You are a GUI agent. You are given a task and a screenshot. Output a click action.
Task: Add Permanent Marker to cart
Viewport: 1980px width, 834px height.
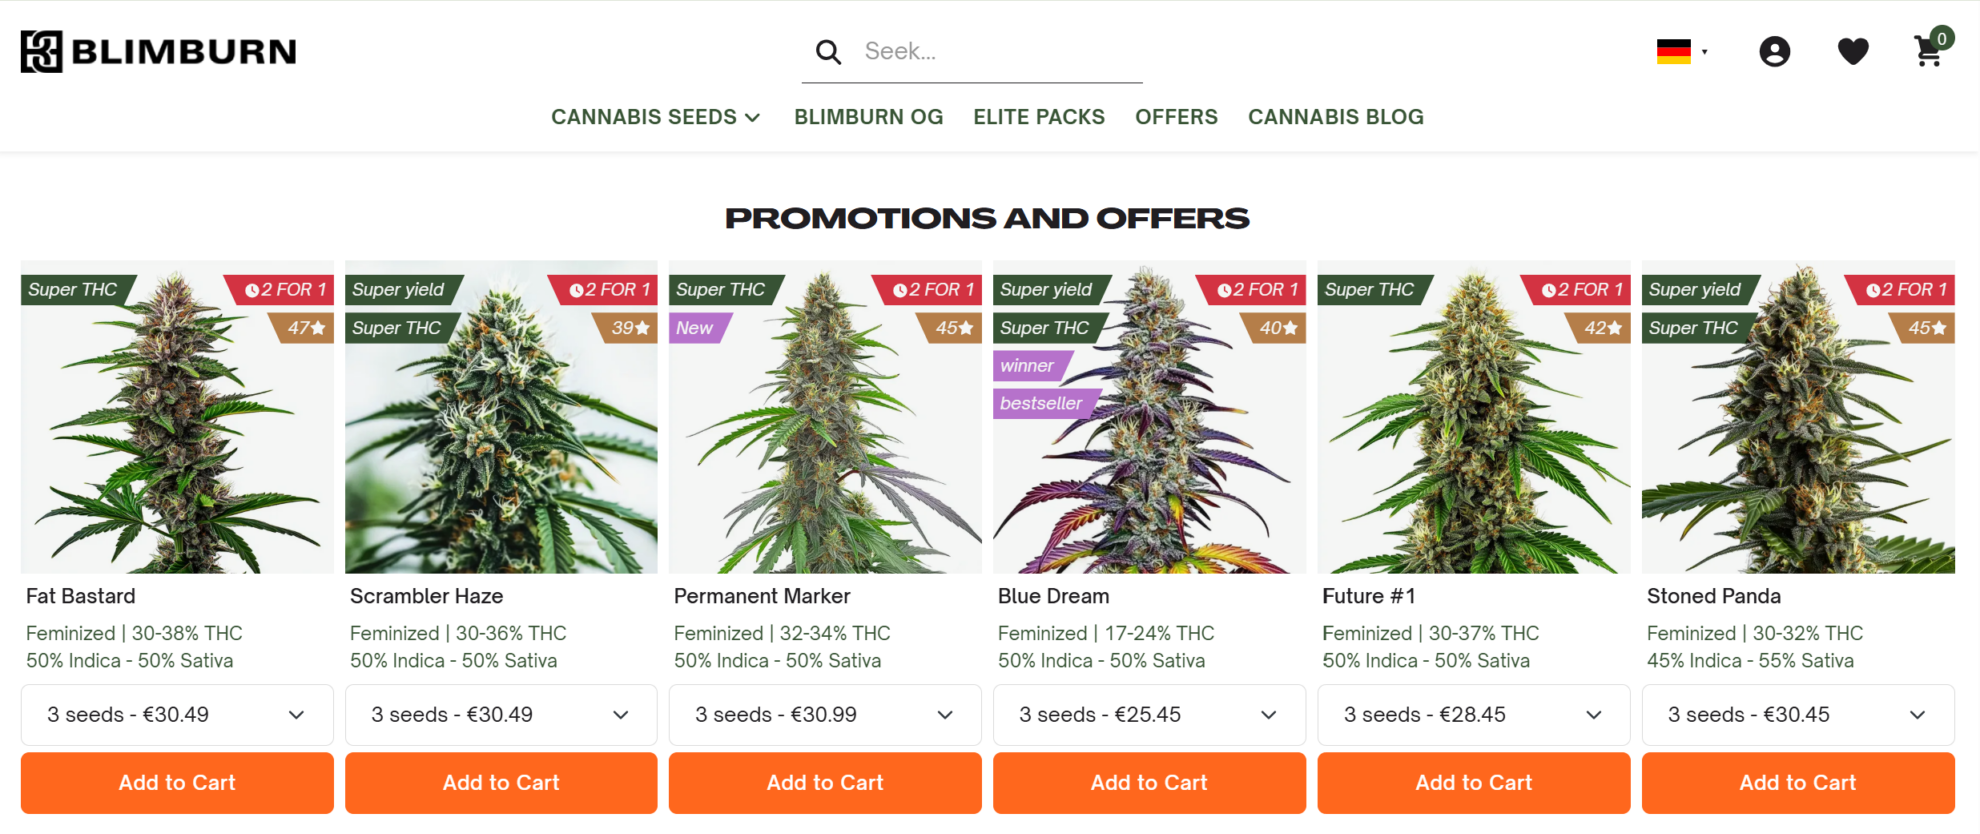tap(825, 783)
